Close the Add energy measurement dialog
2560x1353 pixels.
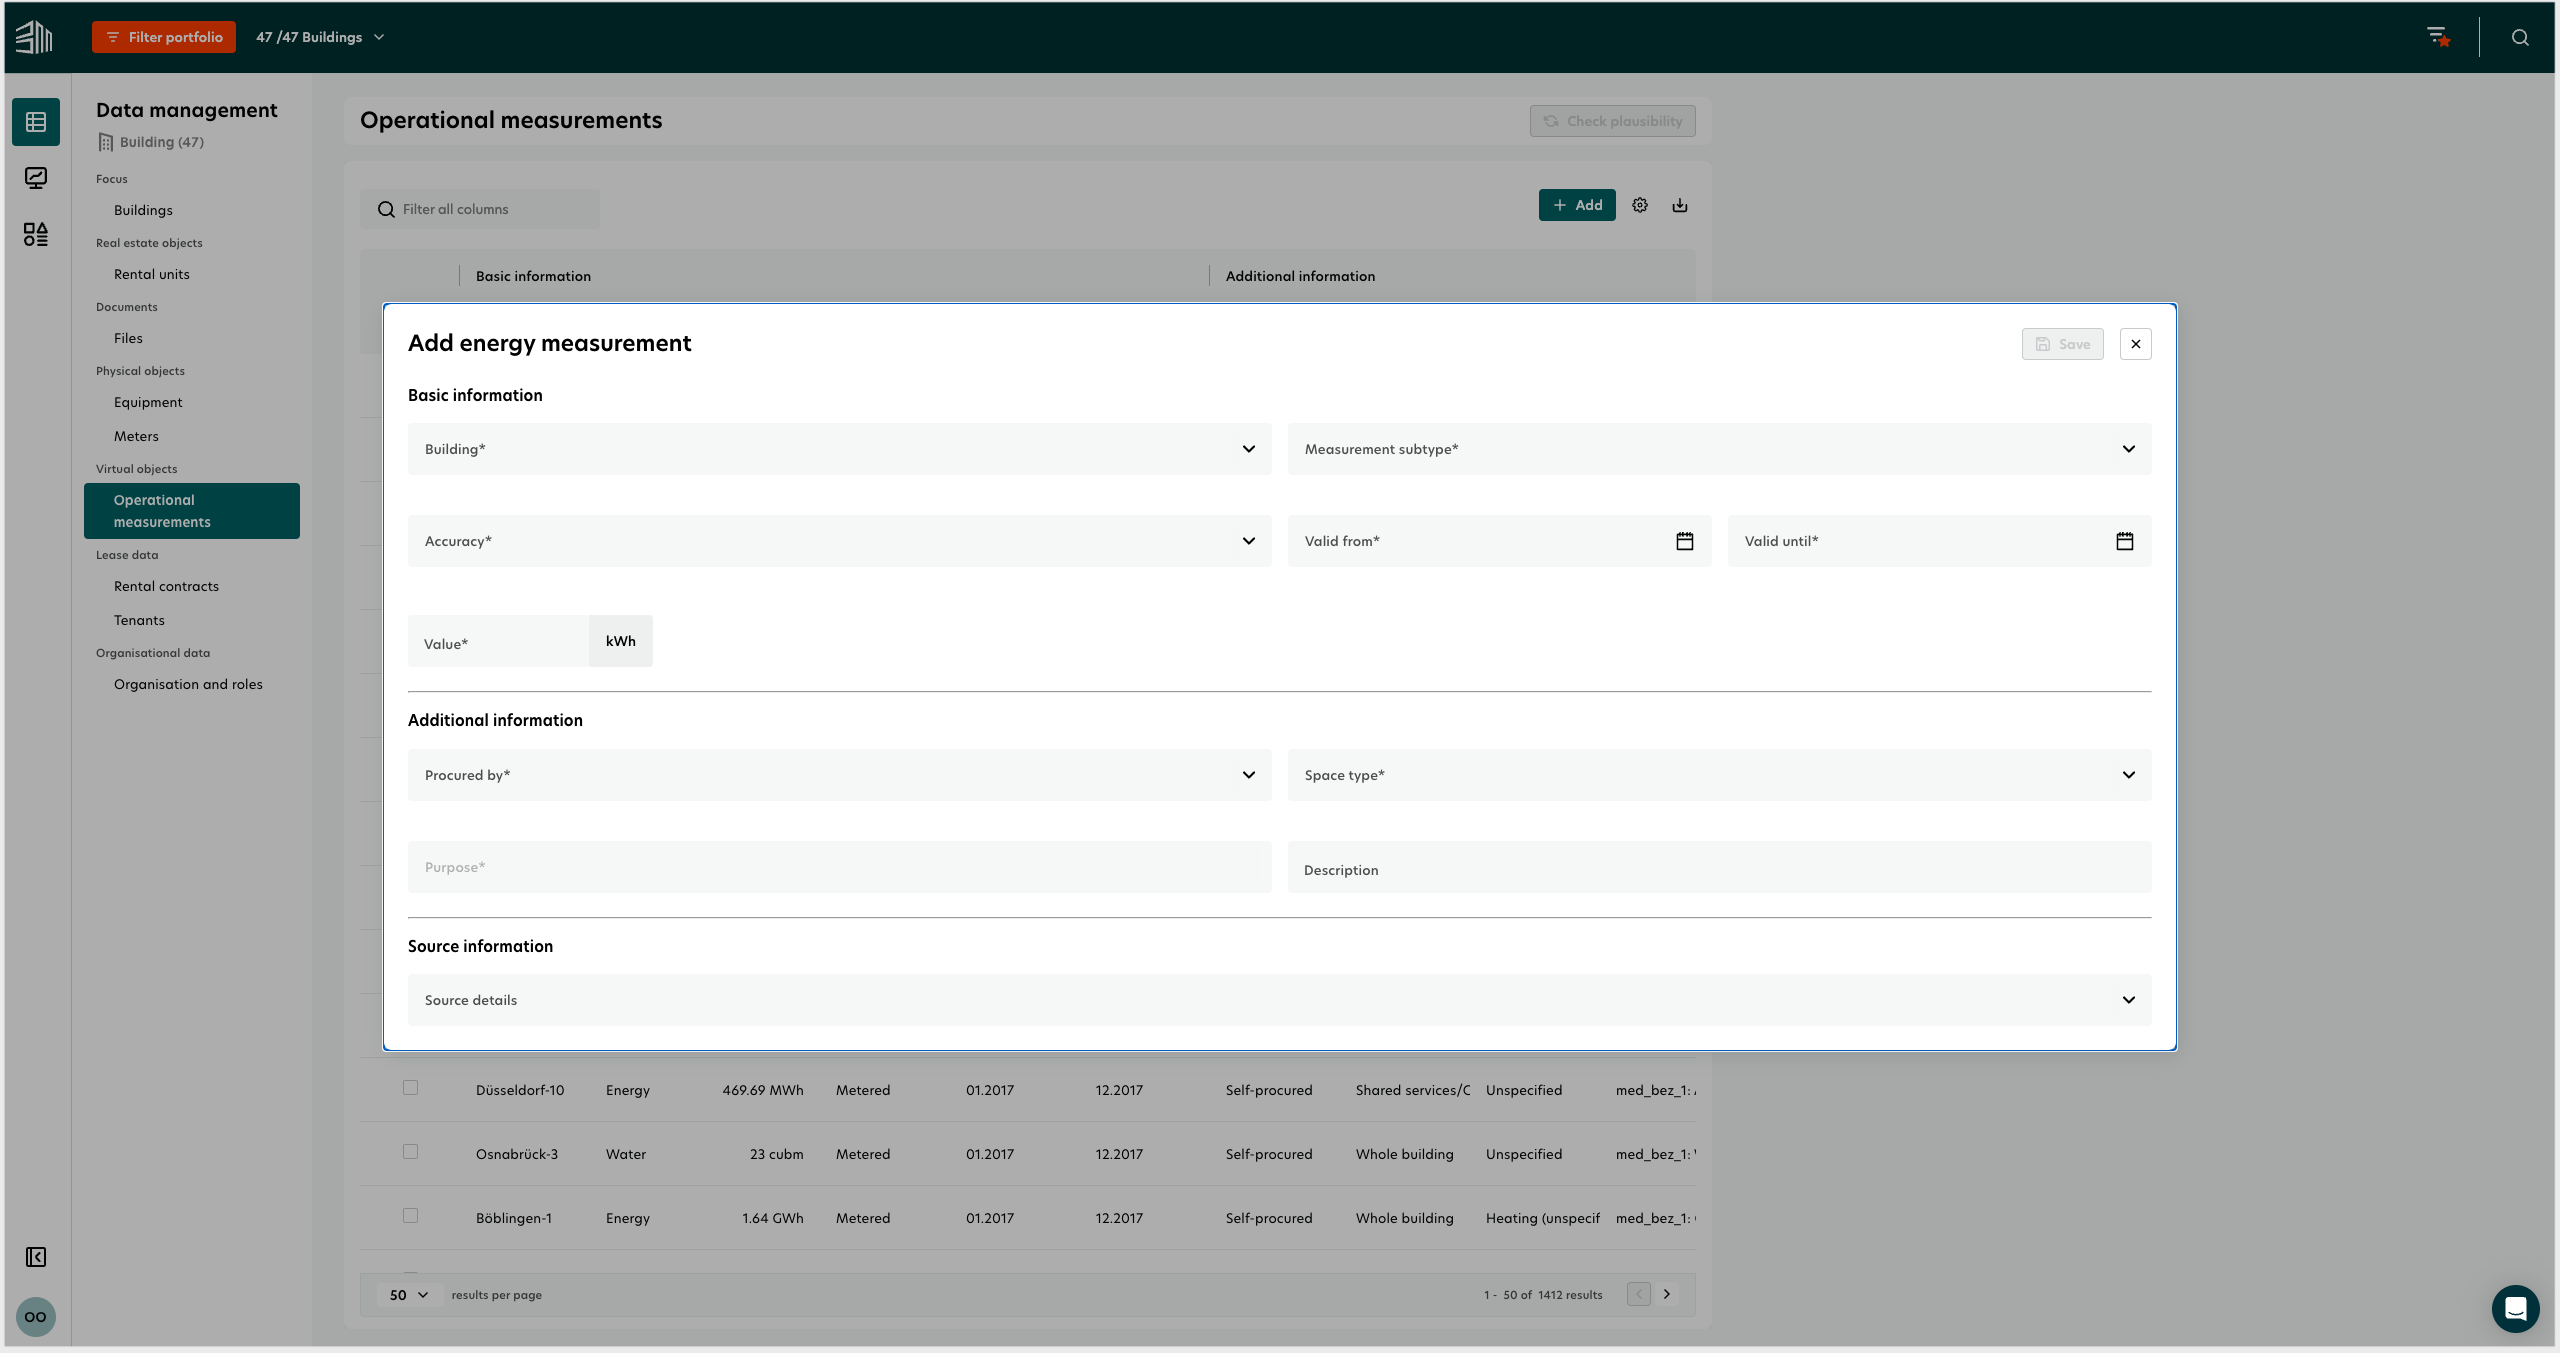point(2136,344)
